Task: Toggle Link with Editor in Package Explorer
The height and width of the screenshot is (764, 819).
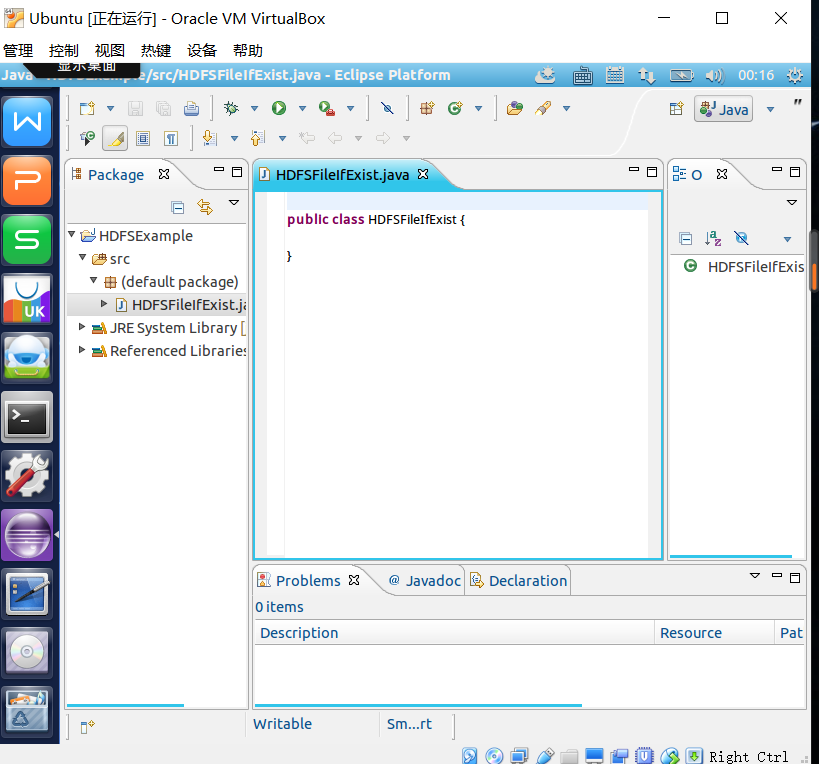Action: (205, 207)
